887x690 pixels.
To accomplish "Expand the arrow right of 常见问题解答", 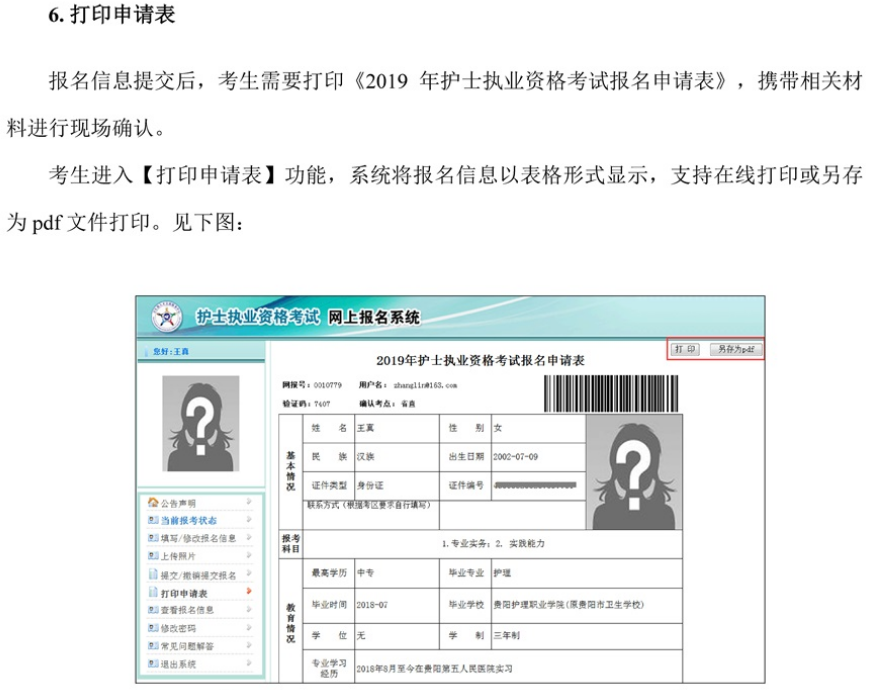I will [247, 646].
